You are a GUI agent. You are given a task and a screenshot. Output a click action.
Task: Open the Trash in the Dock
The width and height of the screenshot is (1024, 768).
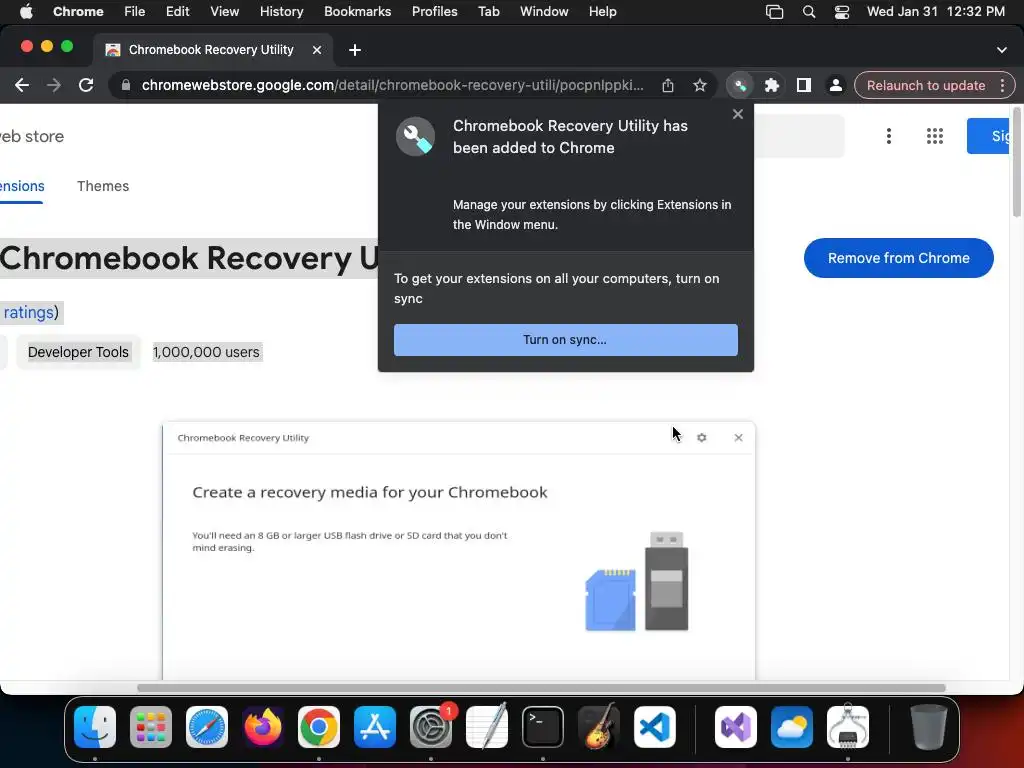pyautogui.click(x=929, y=727)
